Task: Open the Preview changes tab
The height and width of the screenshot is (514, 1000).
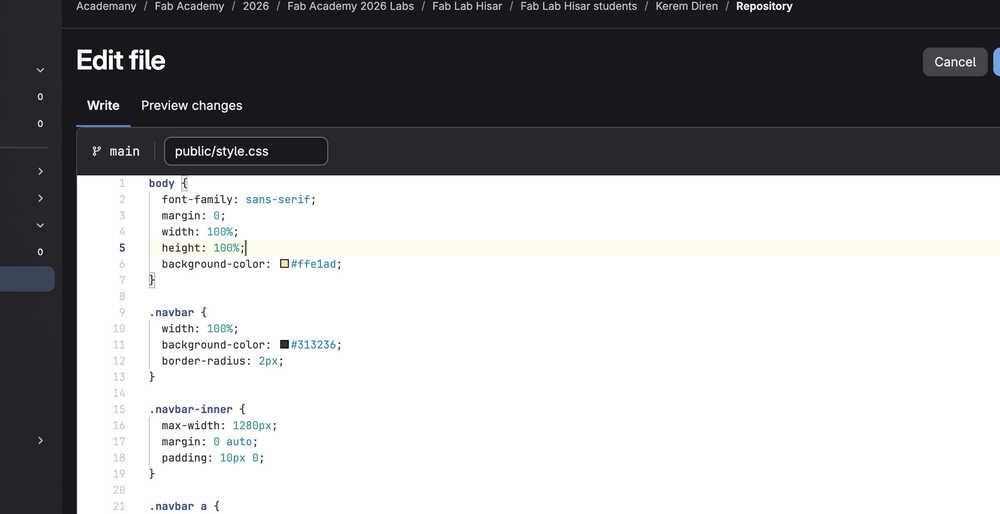Action: tap(191, 105)
